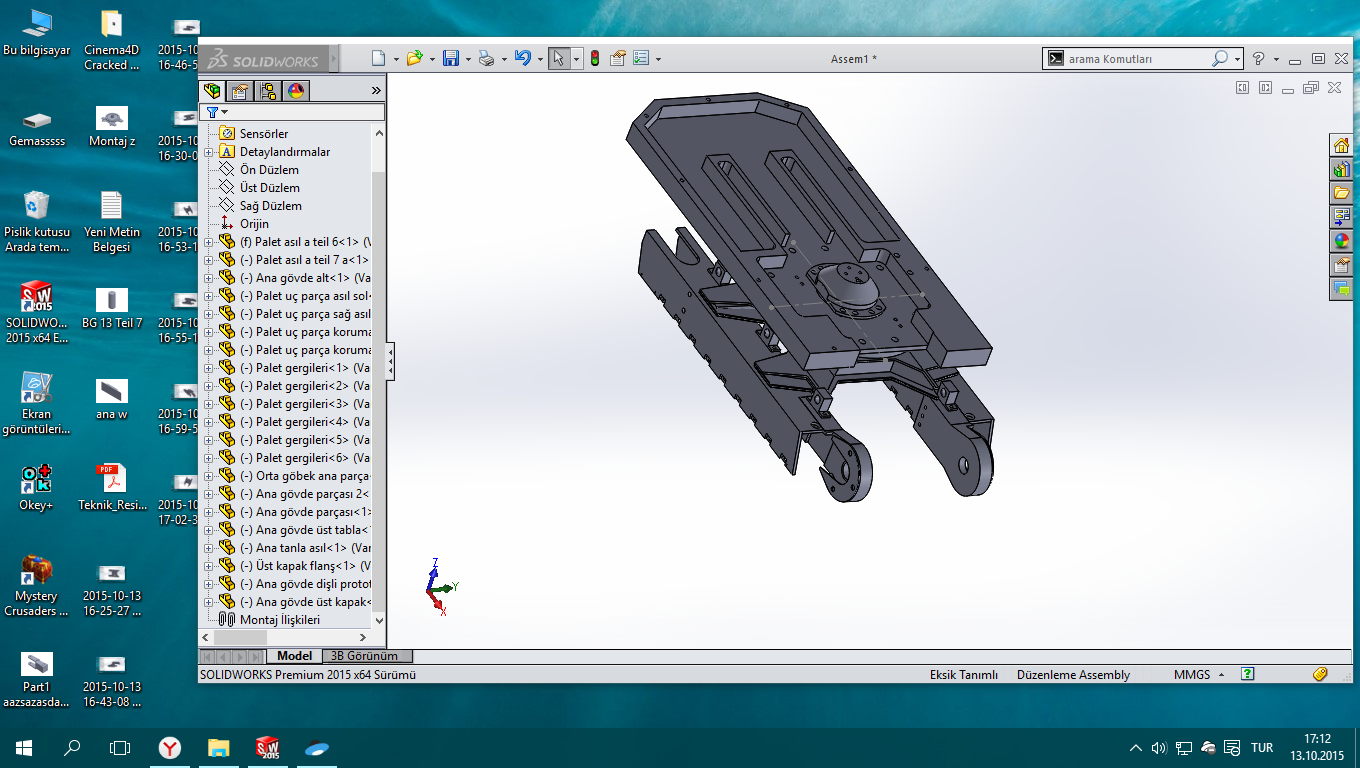The width and height of the screenshot is (1360, 768).
Task: Select Montaj İlişkileri in the tree
Action: pos(280,620)
